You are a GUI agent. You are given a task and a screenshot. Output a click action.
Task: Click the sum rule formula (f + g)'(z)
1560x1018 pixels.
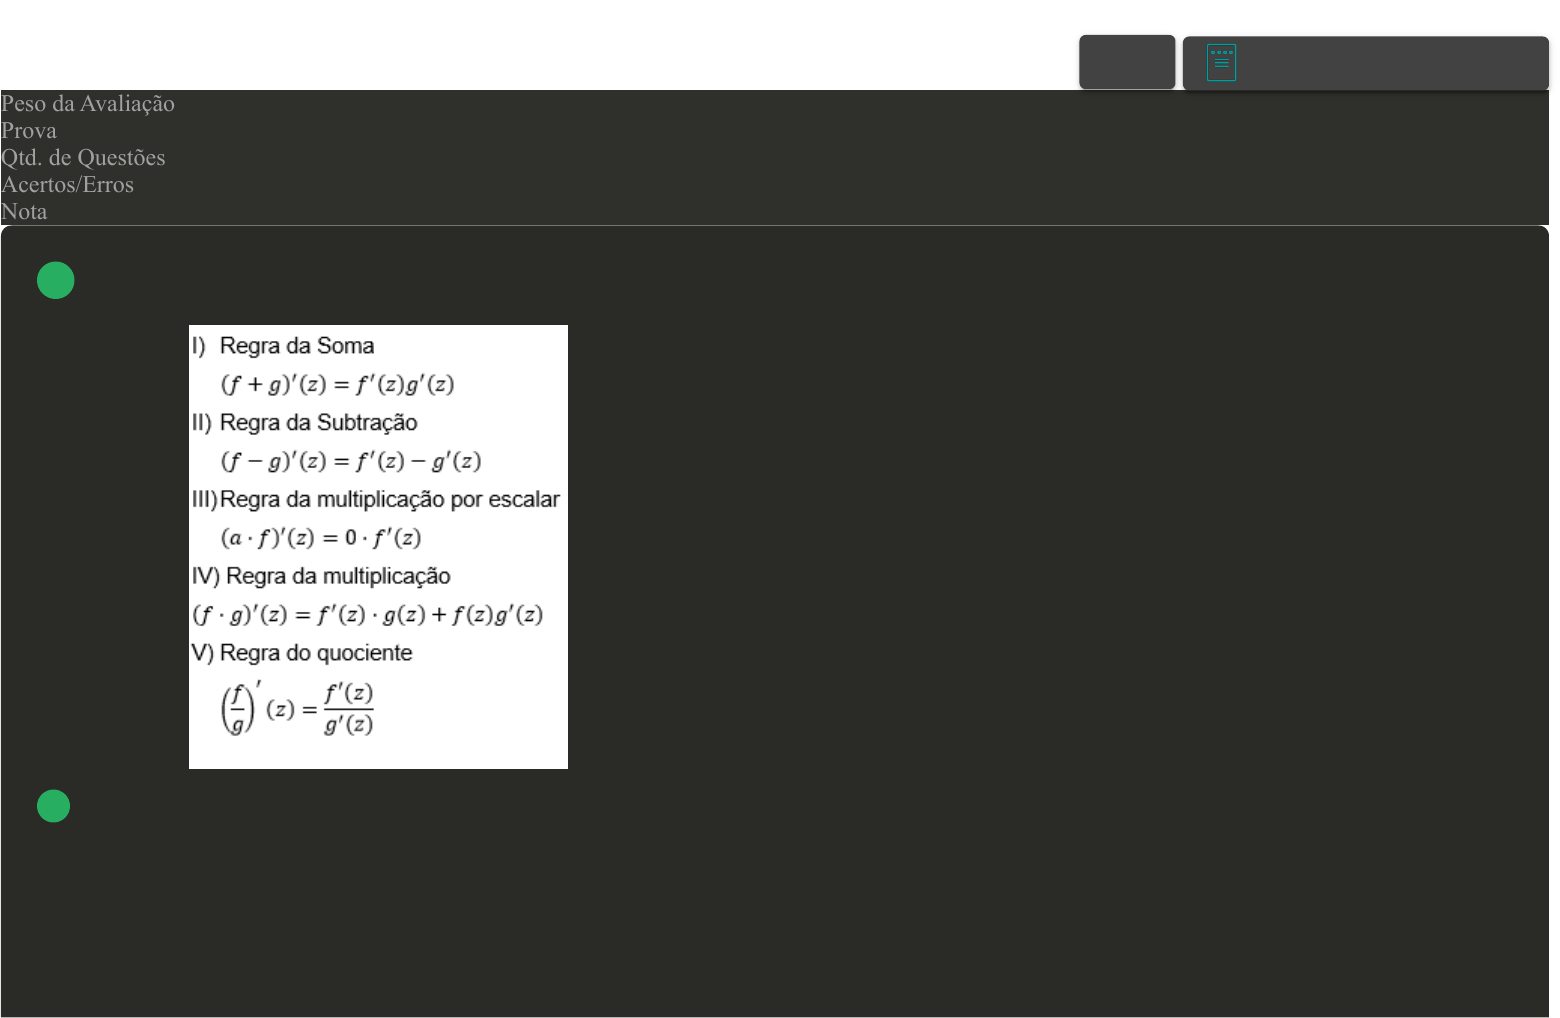[337, 384]
